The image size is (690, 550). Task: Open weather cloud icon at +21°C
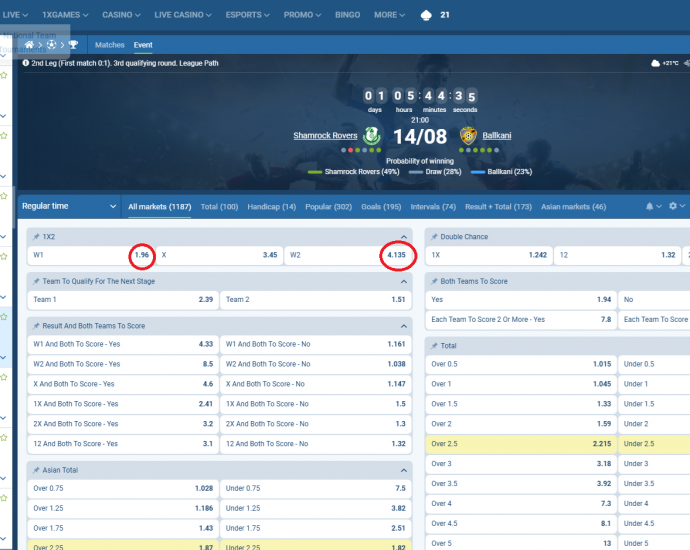655,63
